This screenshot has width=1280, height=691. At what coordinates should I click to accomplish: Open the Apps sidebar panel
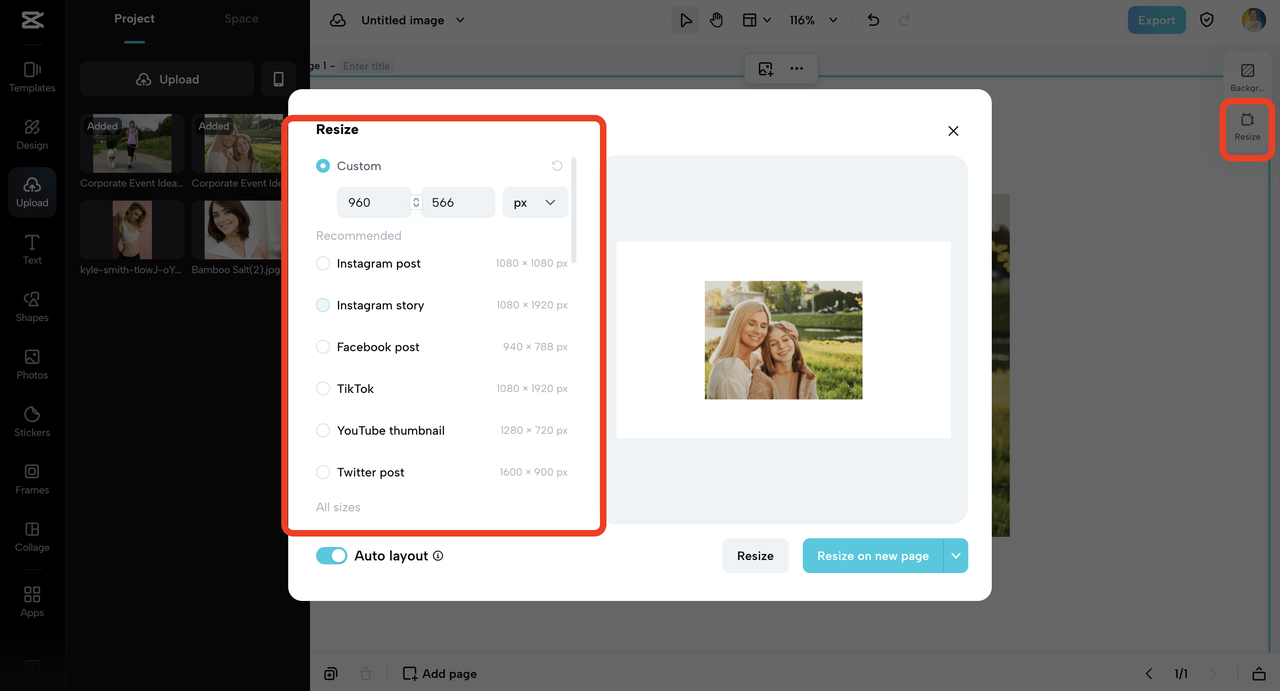[32, 601]
